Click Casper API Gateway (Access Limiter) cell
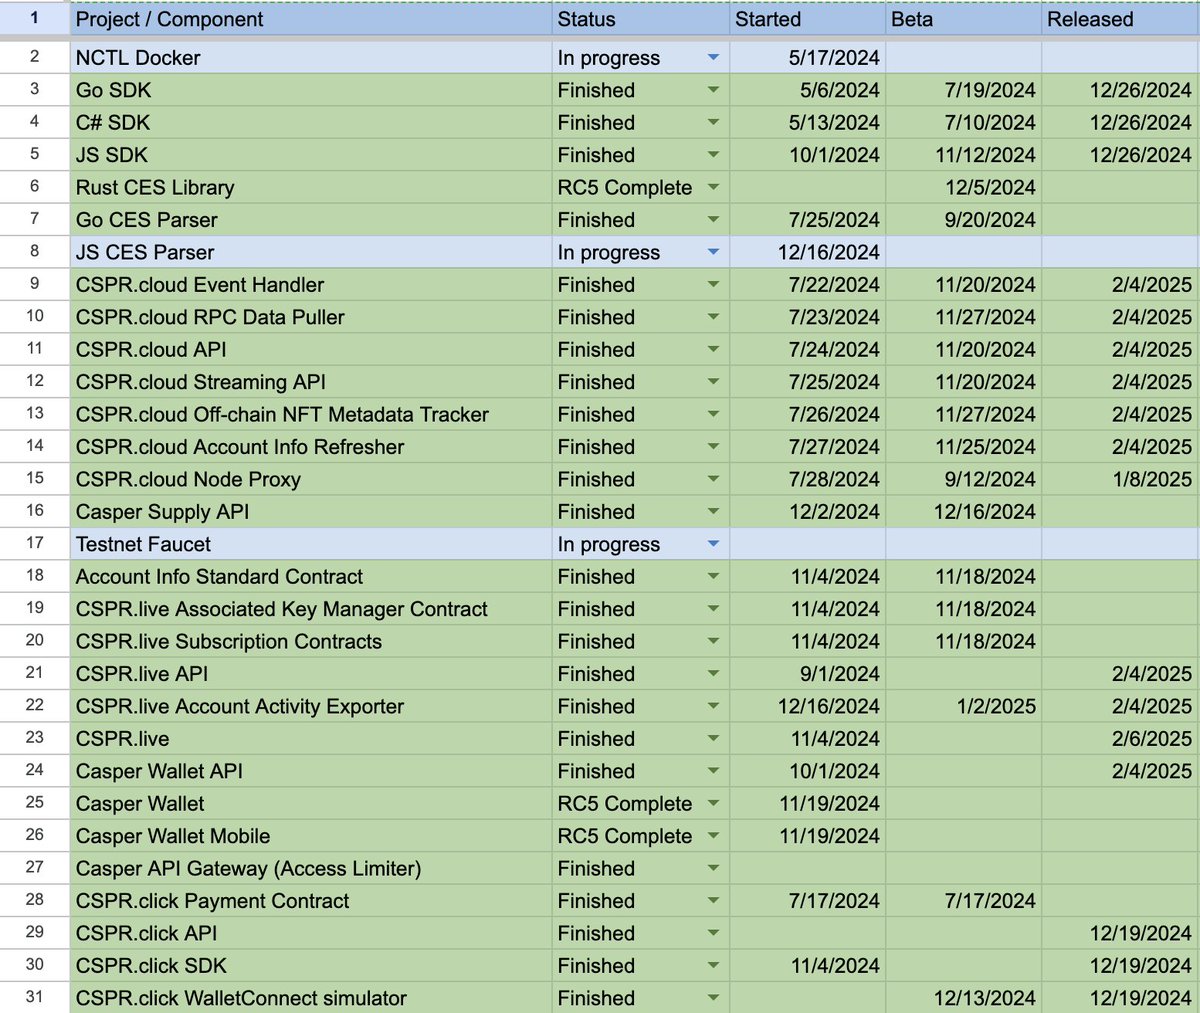Viewport: 1200px width, 1013px height. (x=310, y=868)
